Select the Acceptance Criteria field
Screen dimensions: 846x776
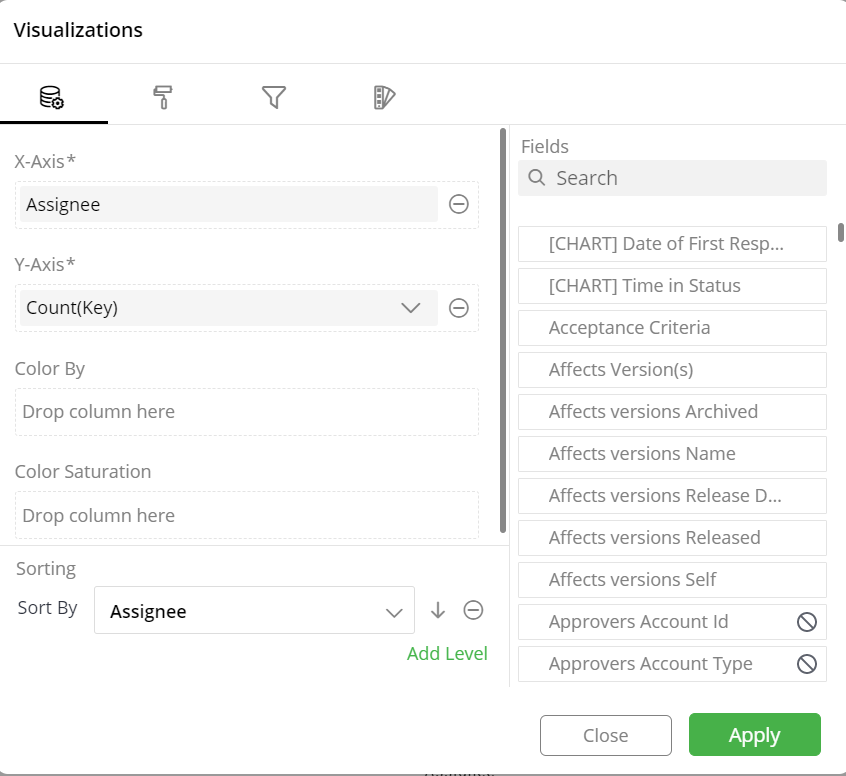click(672, 328)
